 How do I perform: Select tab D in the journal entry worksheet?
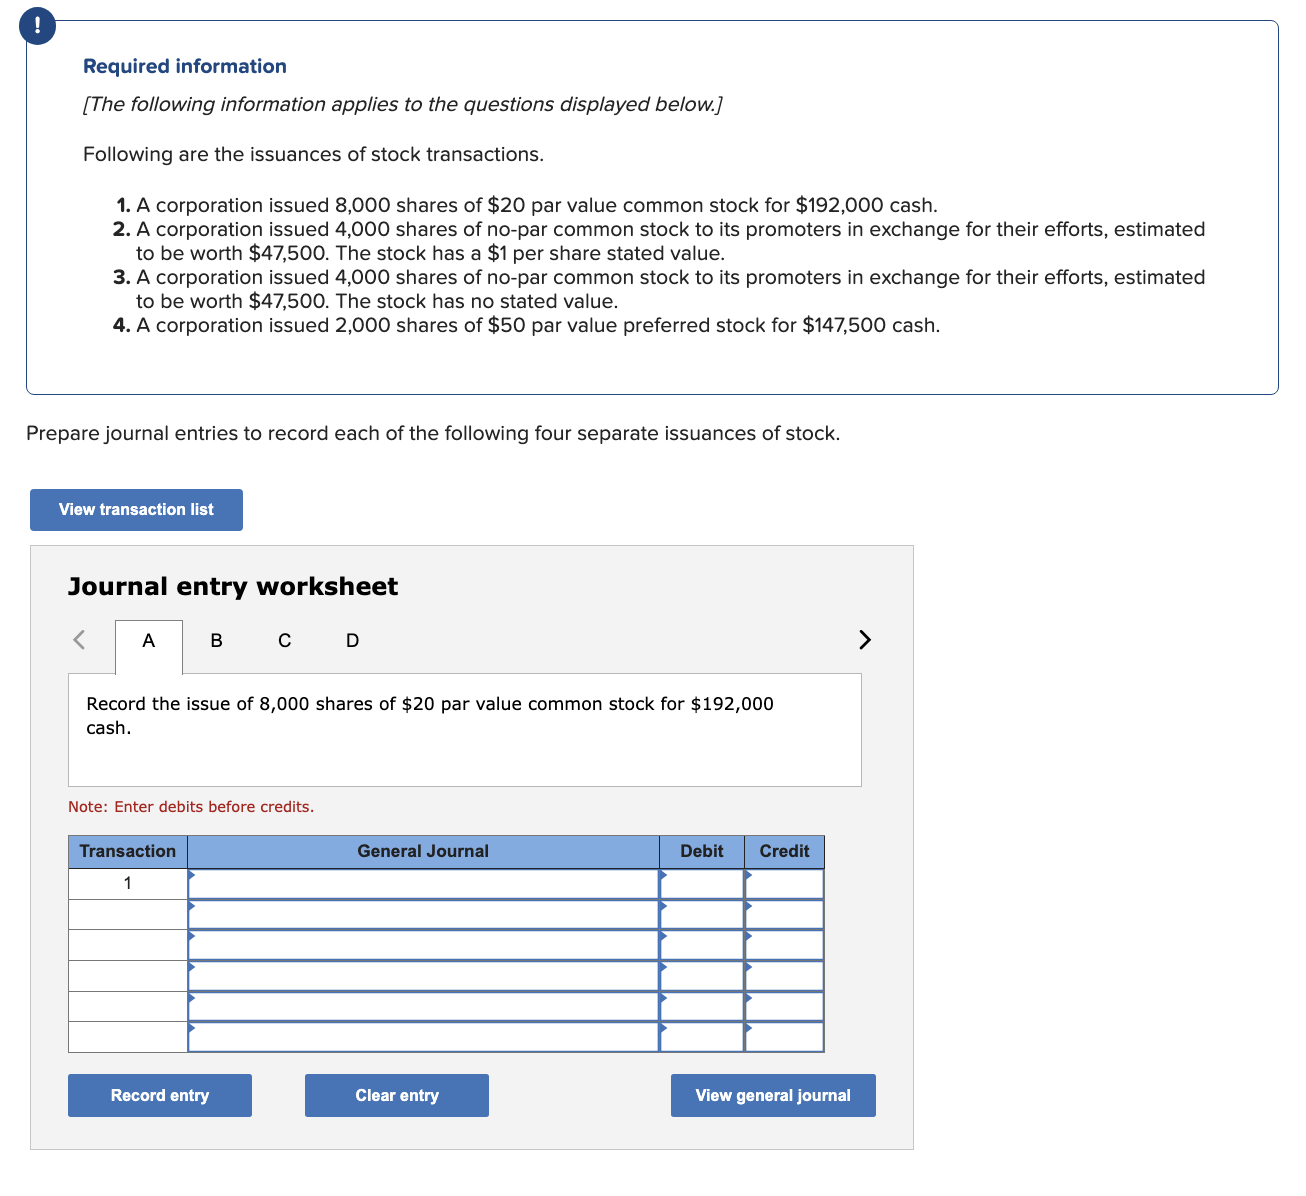pos(351,640)
